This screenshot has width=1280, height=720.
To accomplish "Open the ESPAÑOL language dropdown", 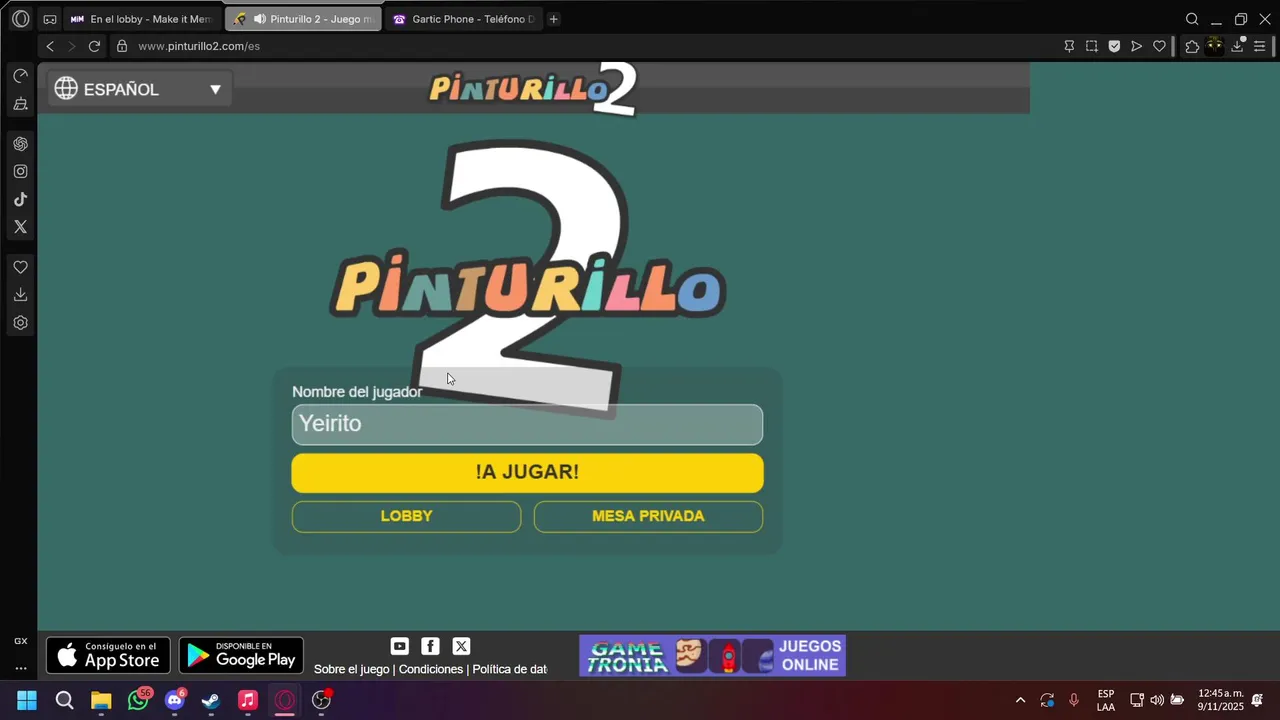I will pos(139,89).
